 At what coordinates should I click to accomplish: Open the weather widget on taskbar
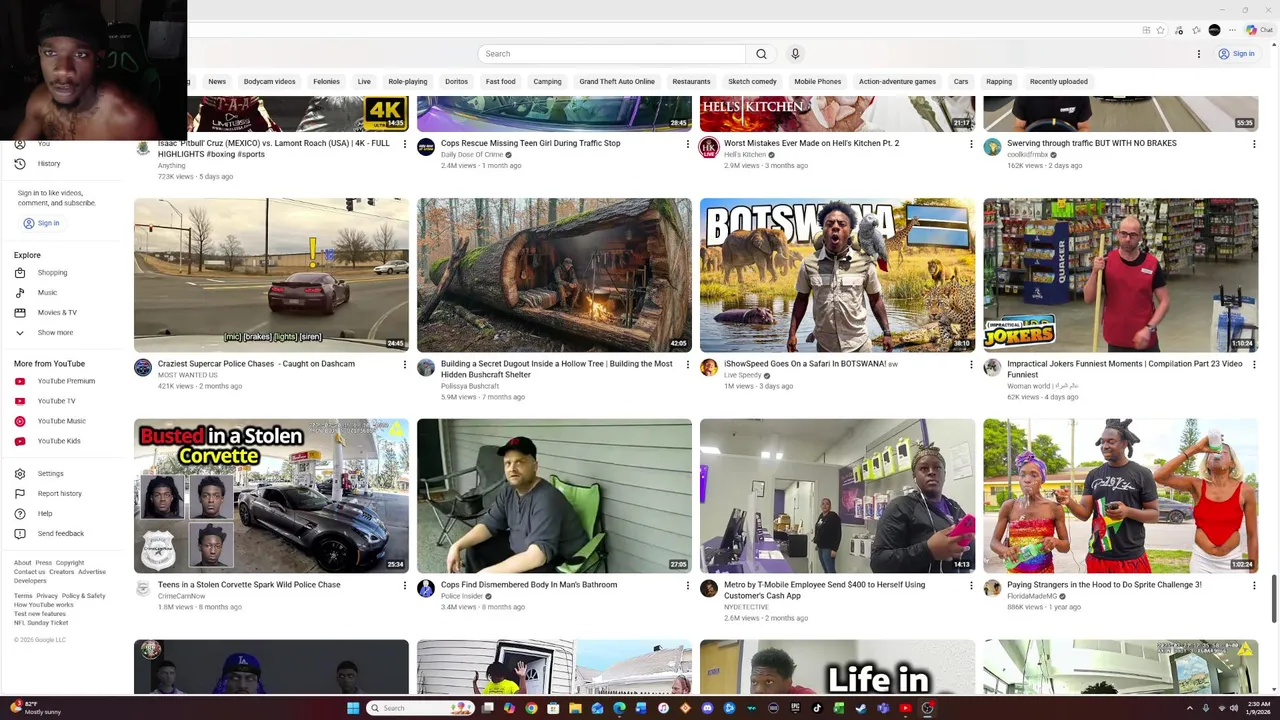35,708
